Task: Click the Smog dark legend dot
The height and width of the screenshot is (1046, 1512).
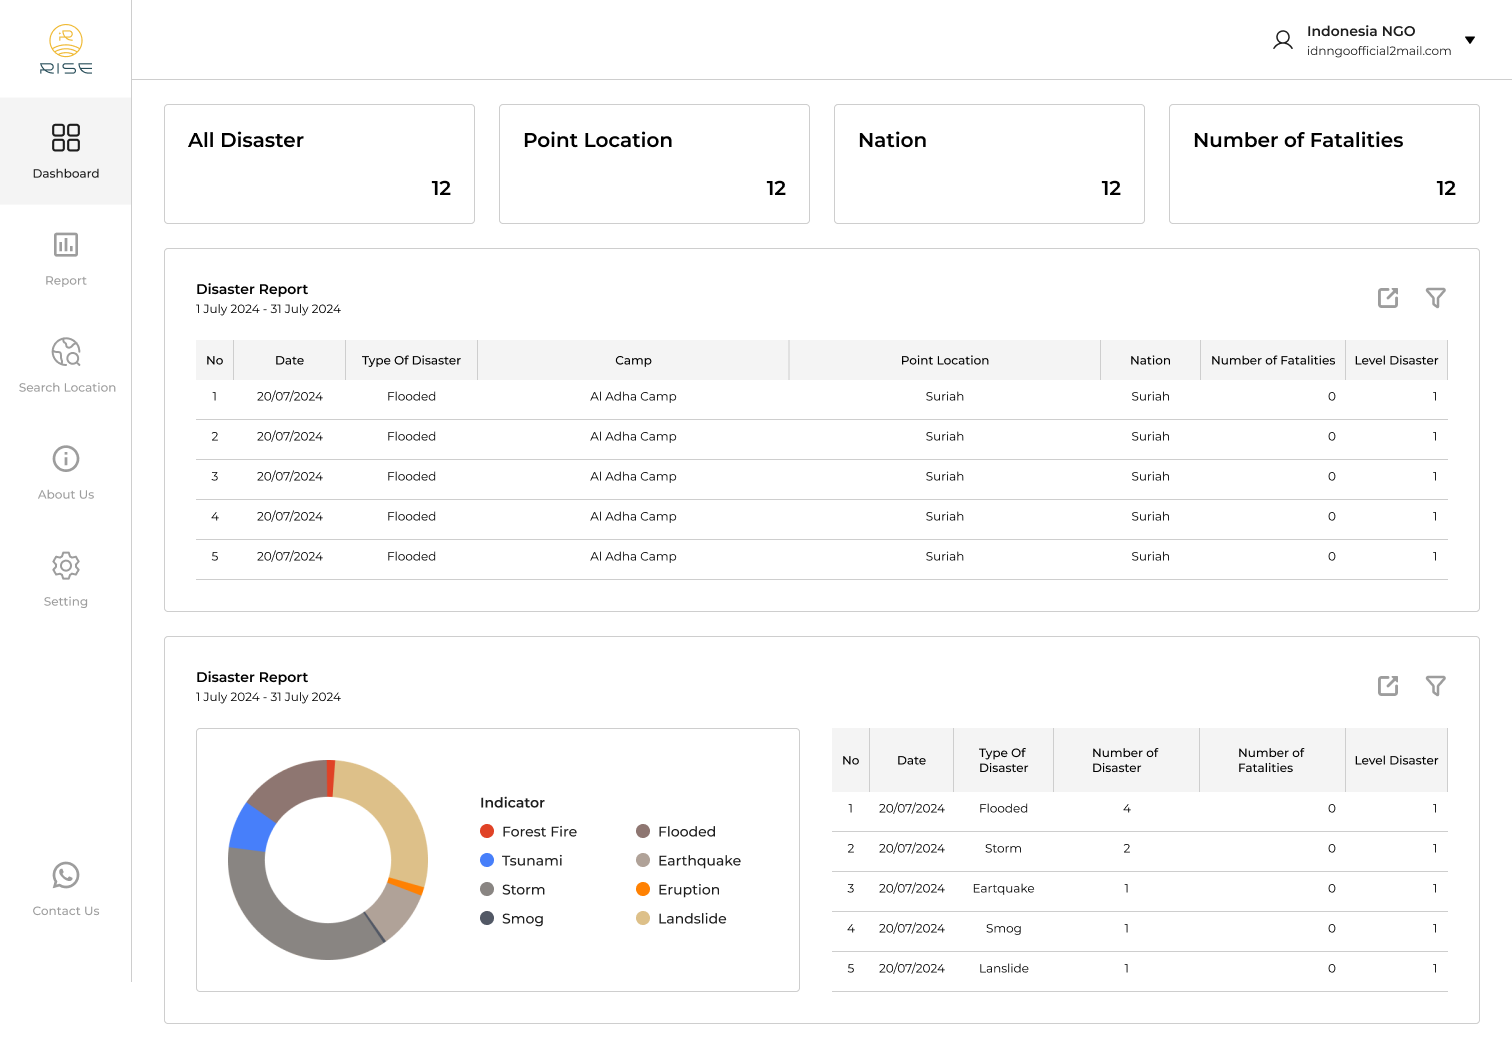Action: 487,918
